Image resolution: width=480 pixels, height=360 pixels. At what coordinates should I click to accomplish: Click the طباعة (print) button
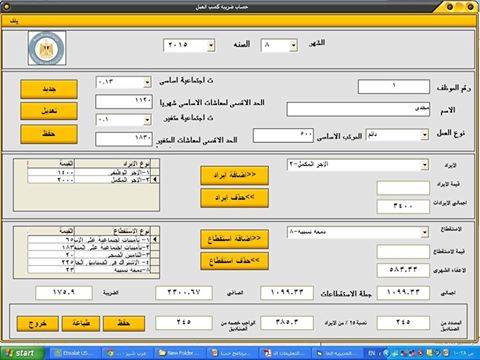click(81, 323)
